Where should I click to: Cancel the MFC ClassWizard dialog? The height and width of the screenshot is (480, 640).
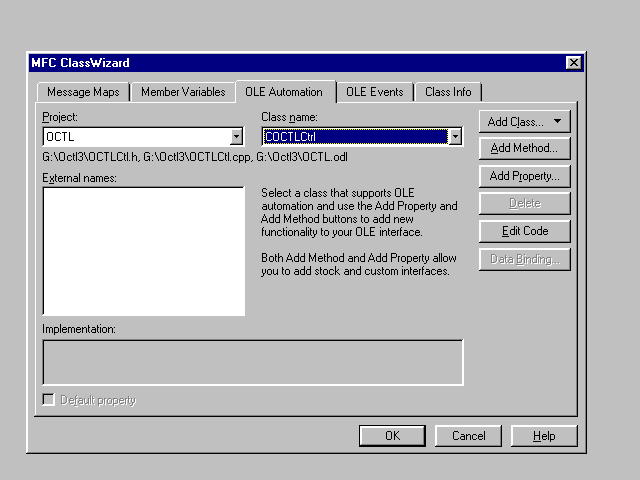pyautogui.click(x=468, y=436)
